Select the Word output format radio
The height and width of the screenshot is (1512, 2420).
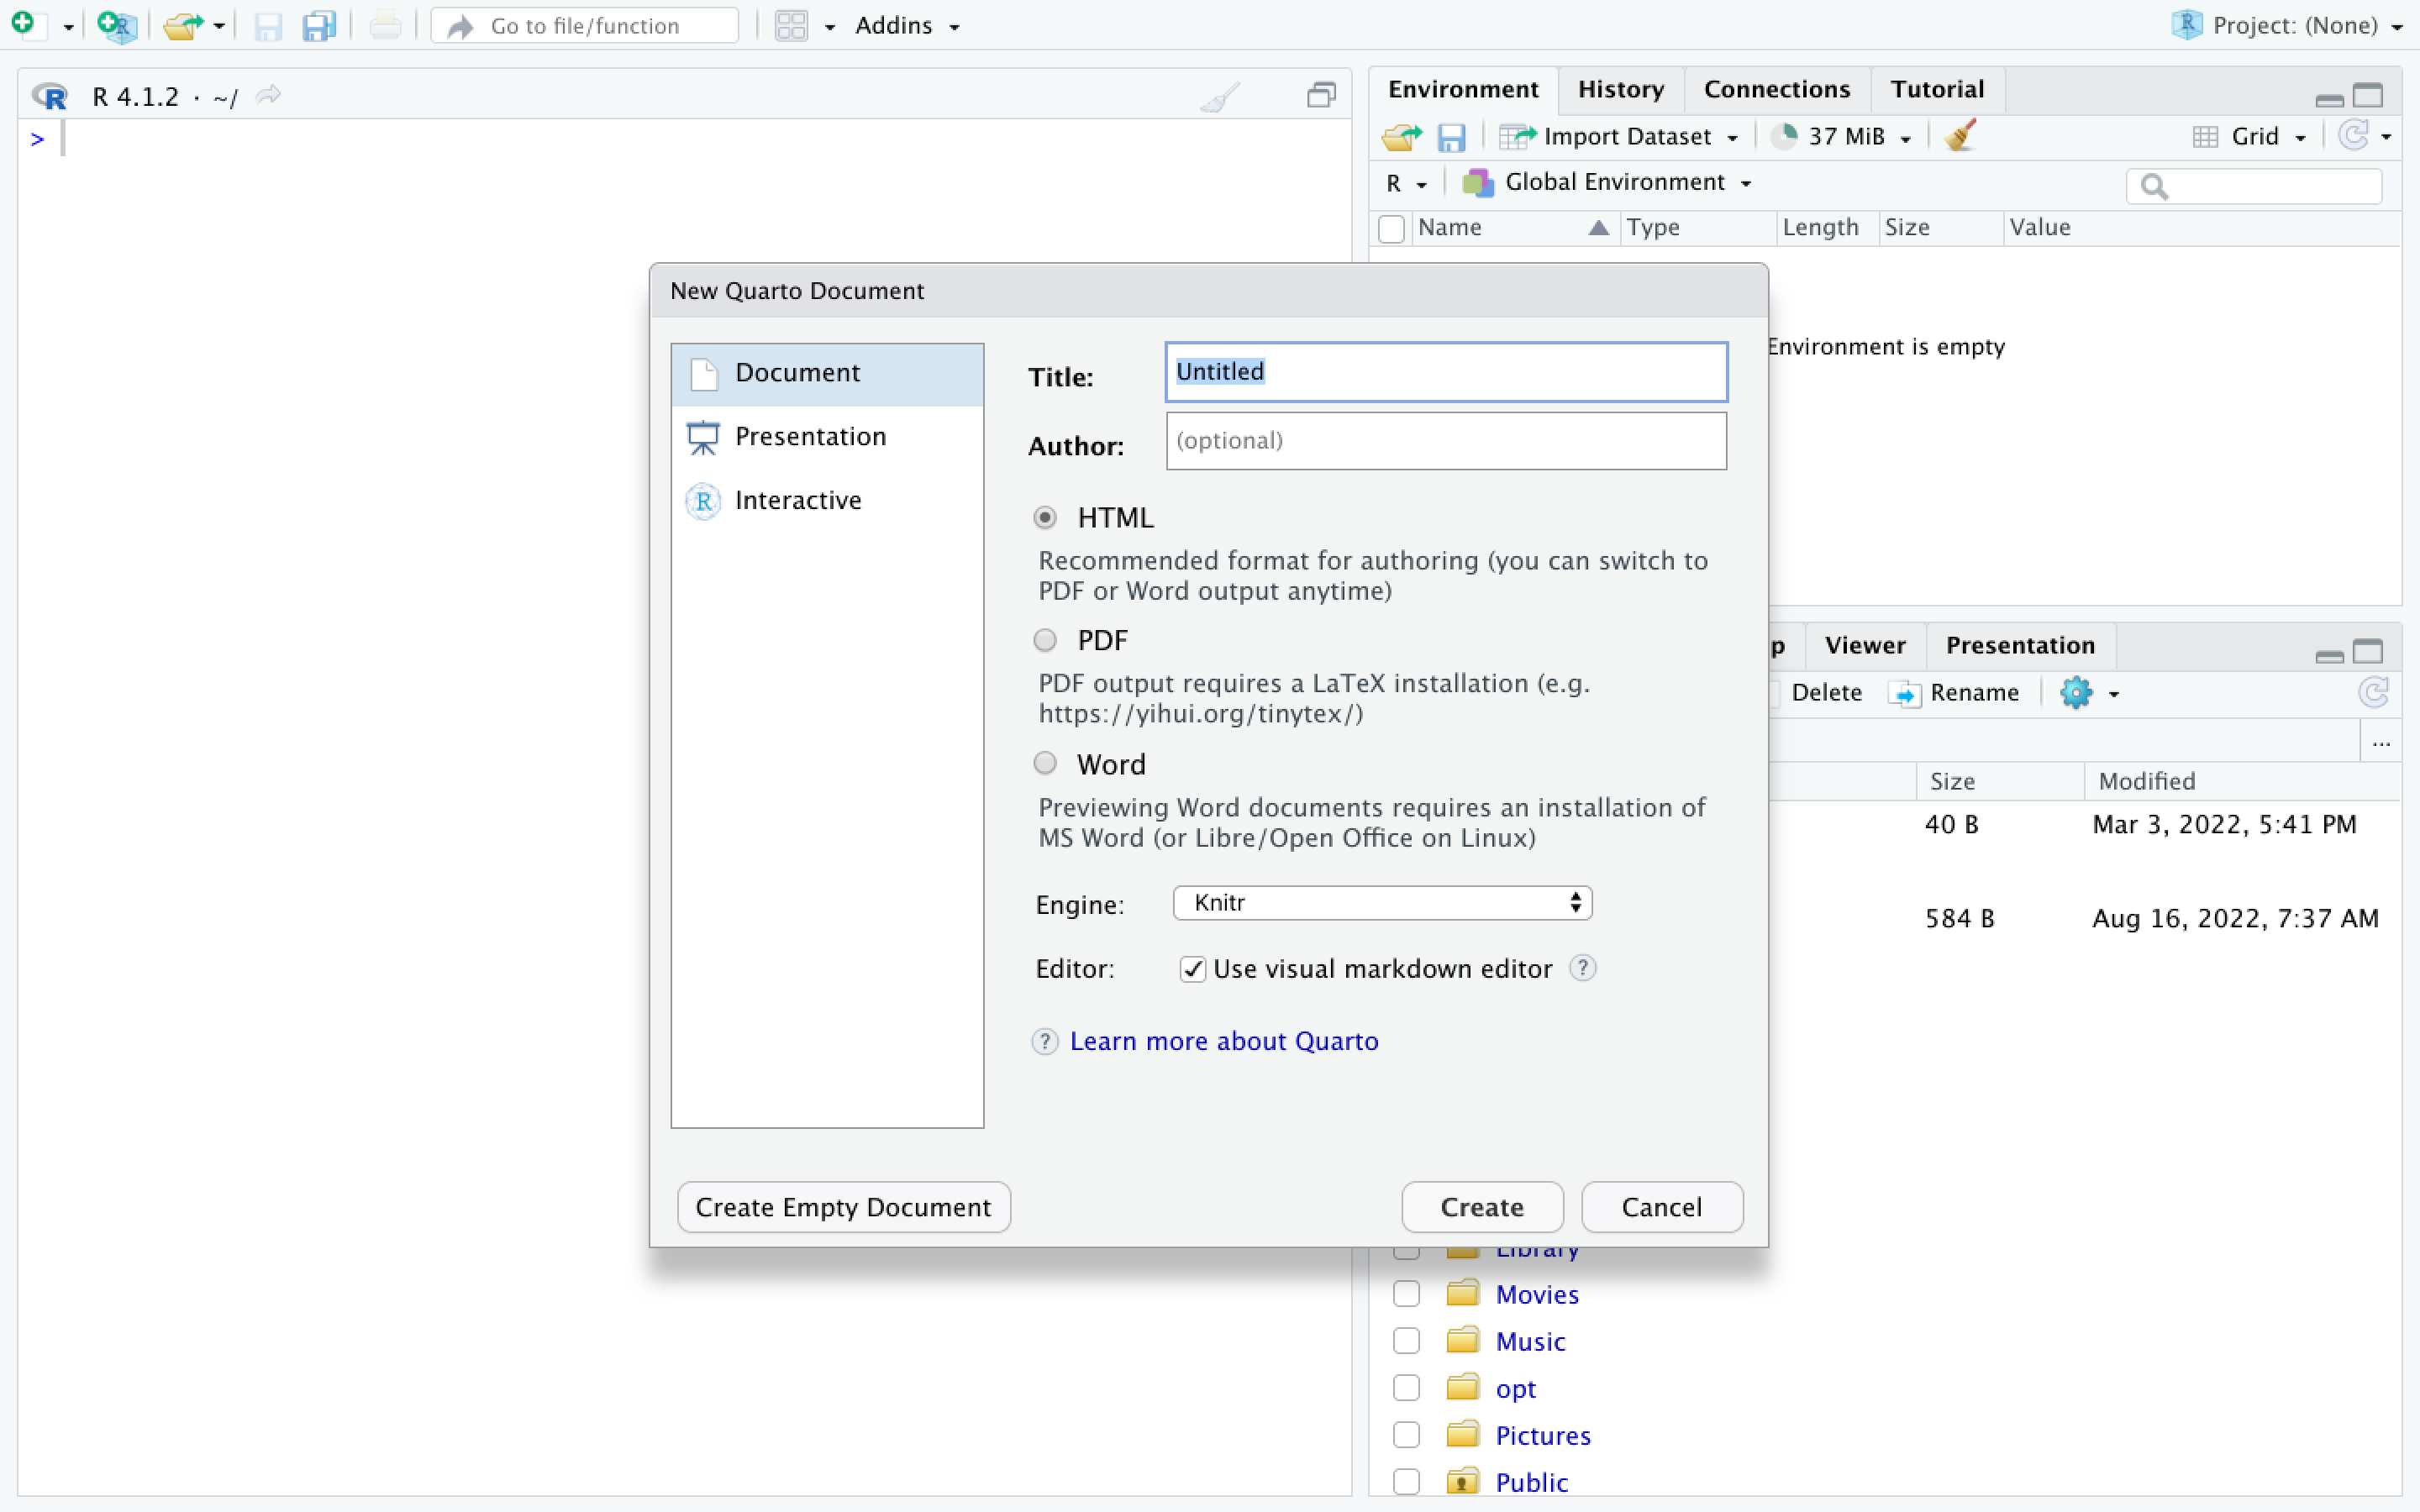click(x=1045, y=763)
